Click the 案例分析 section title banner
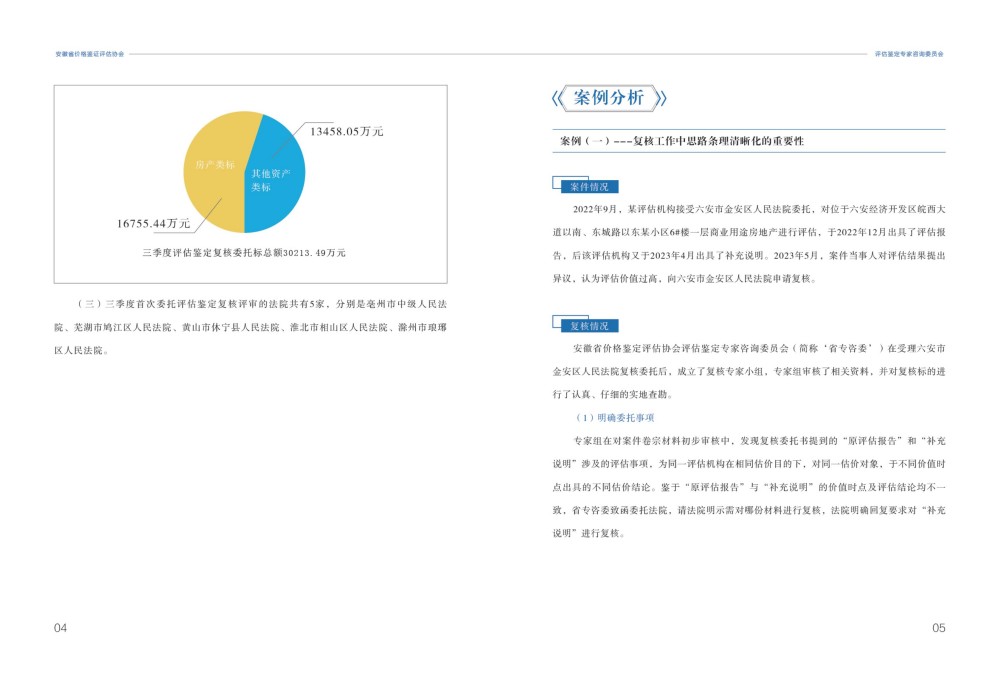The height and width of the screenshot is (682, 1000). pos(609,98)
